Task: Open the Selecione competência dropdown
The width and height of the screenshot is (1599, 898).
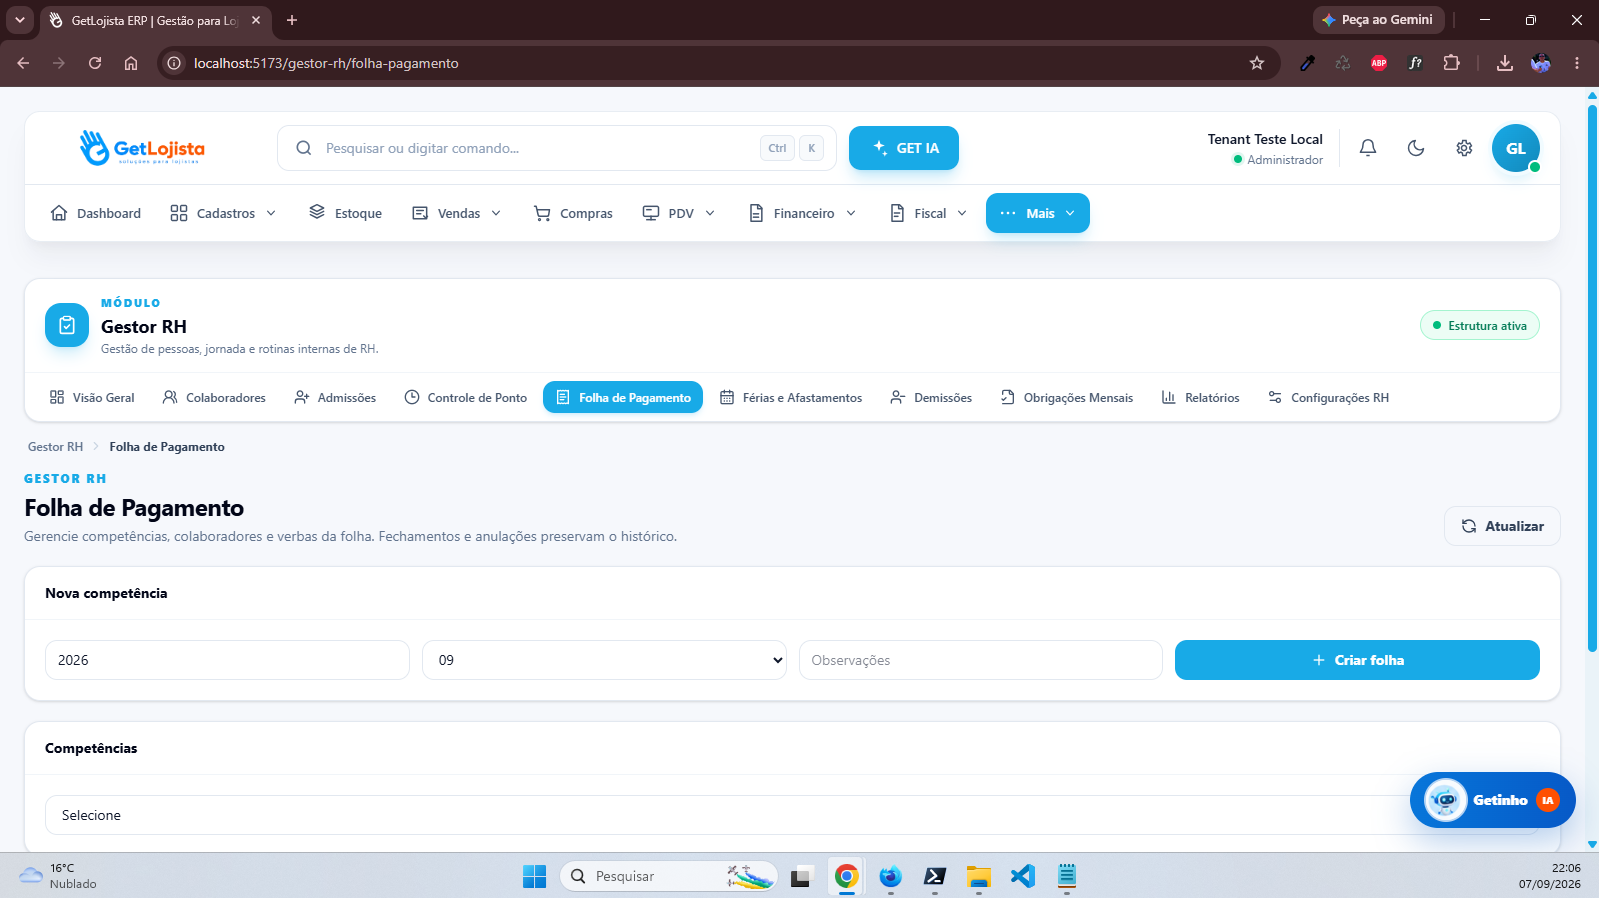Action: point(792,815)
